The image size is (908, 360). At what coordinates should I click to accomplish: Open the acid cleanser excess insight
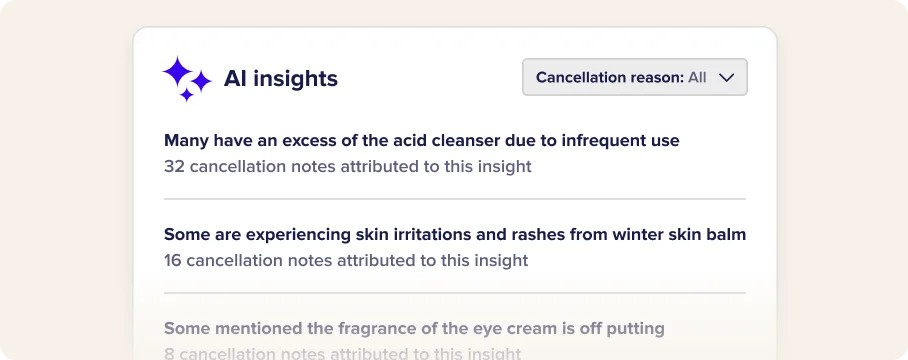422,140
